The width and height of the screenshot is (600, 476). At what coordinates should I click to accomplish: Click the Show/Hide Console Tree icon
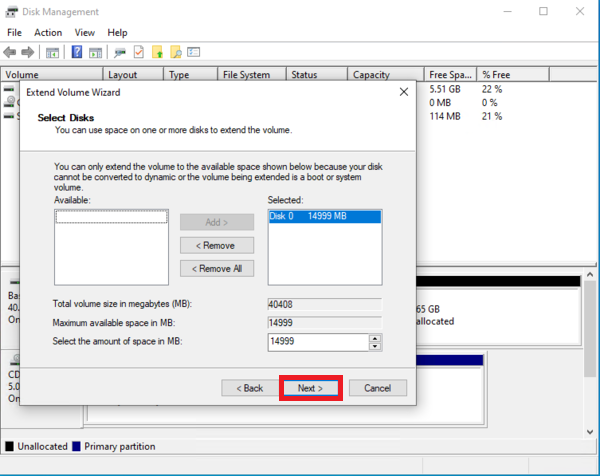tap(52, 52)
